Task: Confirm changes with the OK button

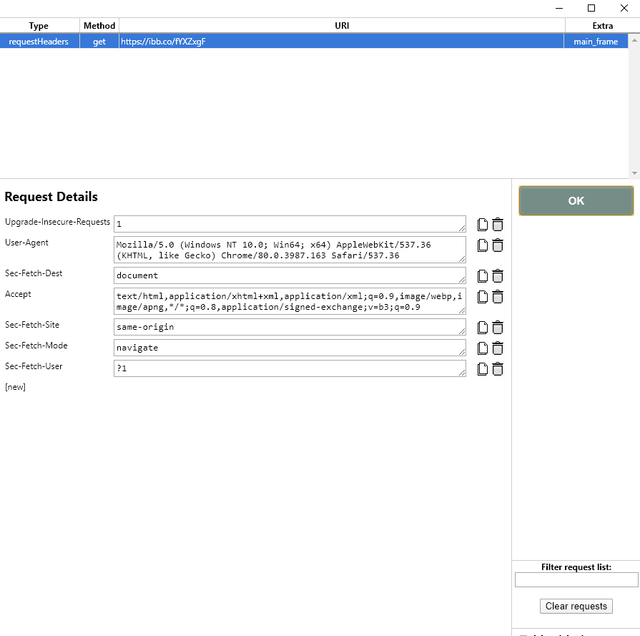Action: click(576, 201)
